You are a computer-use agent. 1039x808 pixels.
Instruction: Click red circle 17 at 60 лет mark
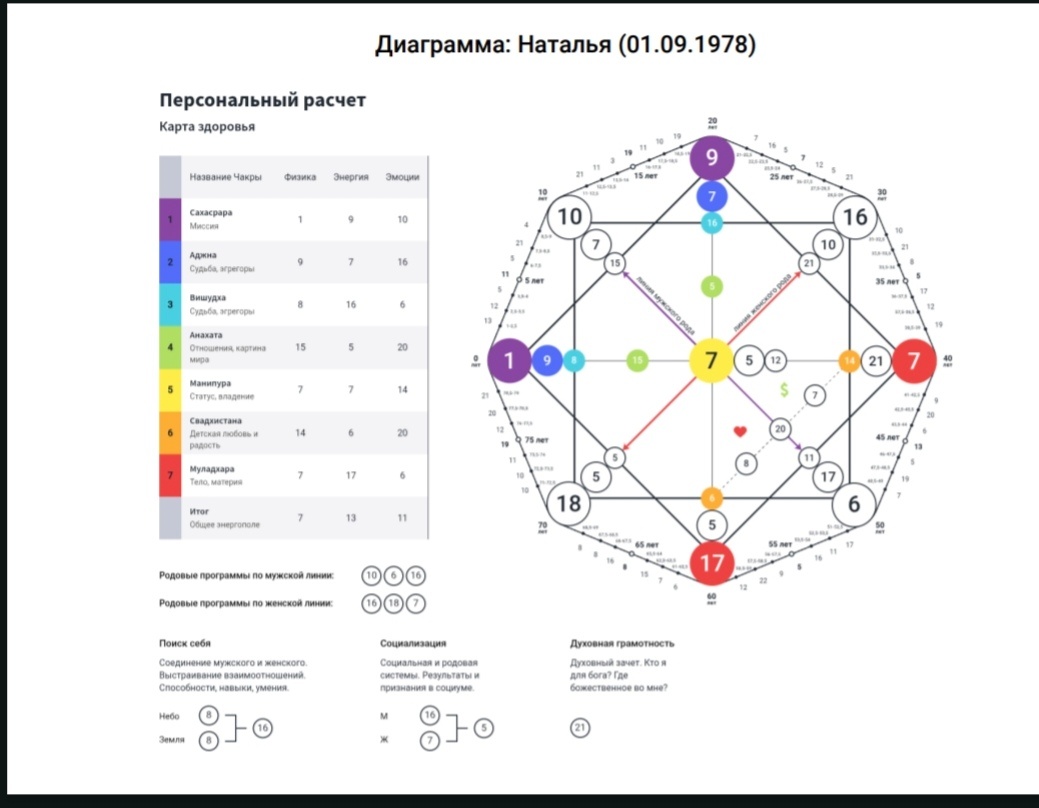tap(712, 563)
